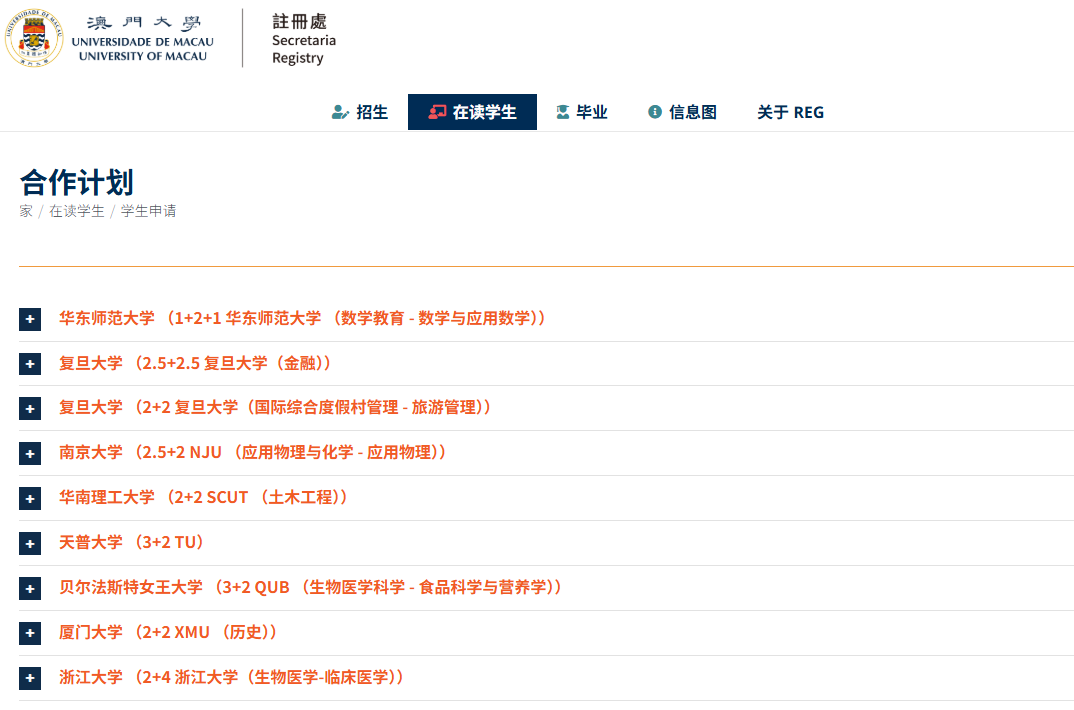
Task: Click the University of Macau name logo text
Action: (x=142, y=38)
